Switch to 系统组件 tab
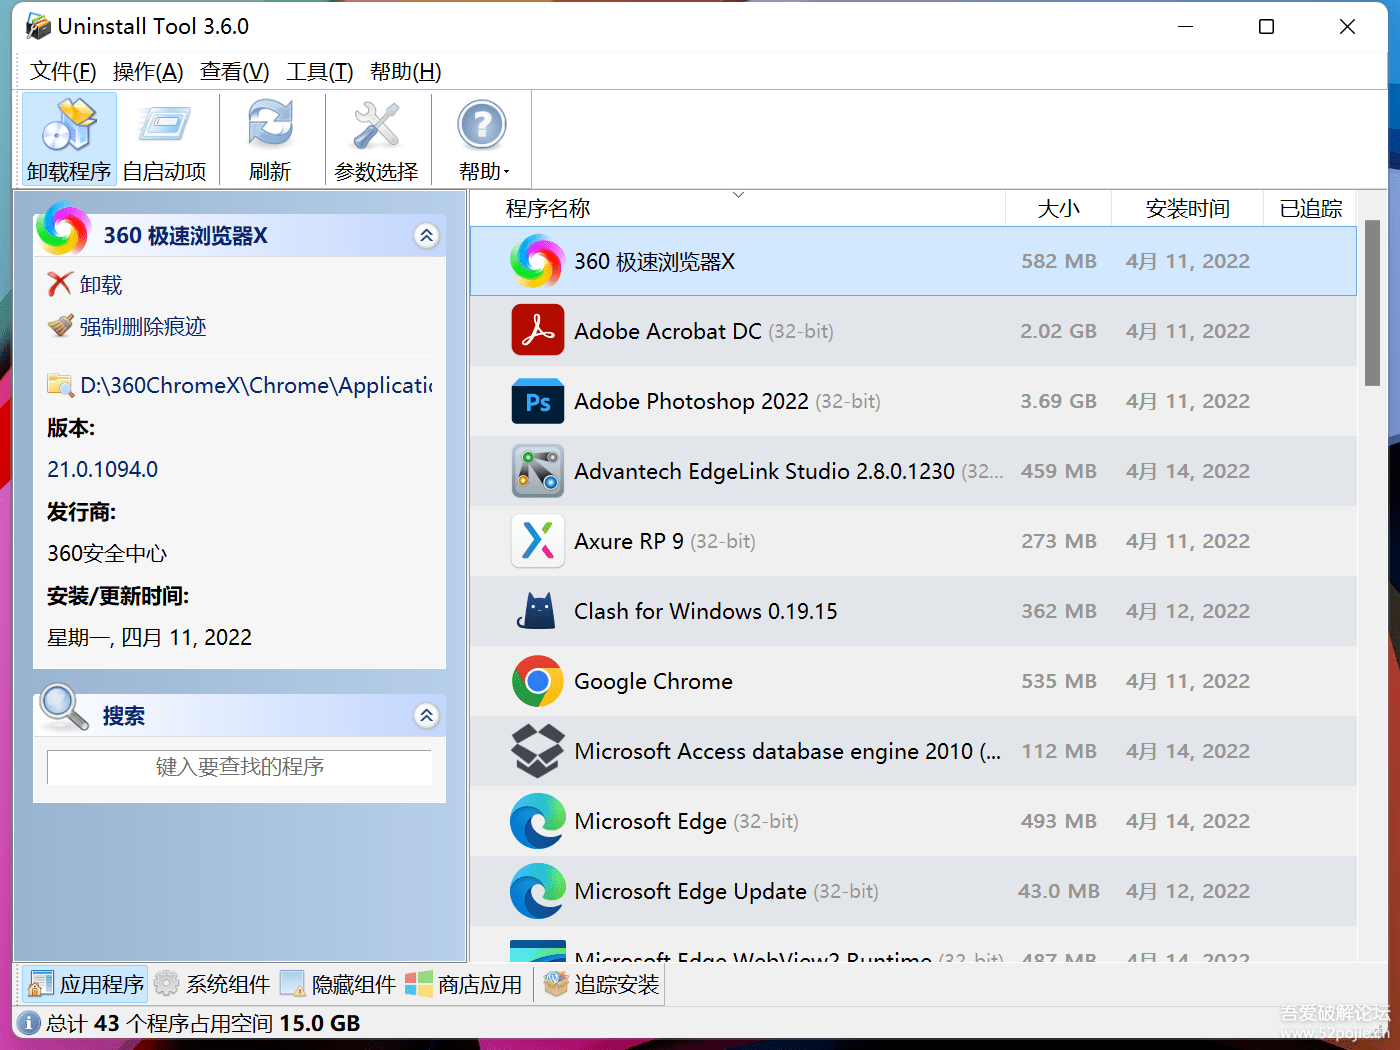This screenshot has width=1400, height=1050. coord(212,985)
